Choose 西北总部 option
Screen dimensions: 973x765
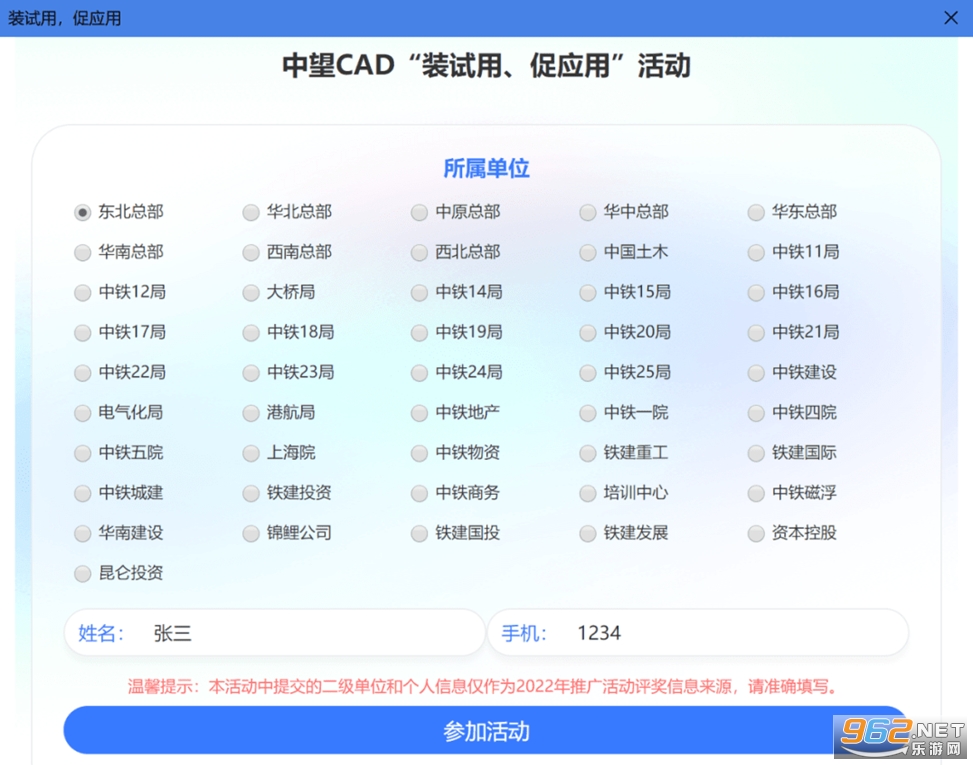[x=419, y=253]
